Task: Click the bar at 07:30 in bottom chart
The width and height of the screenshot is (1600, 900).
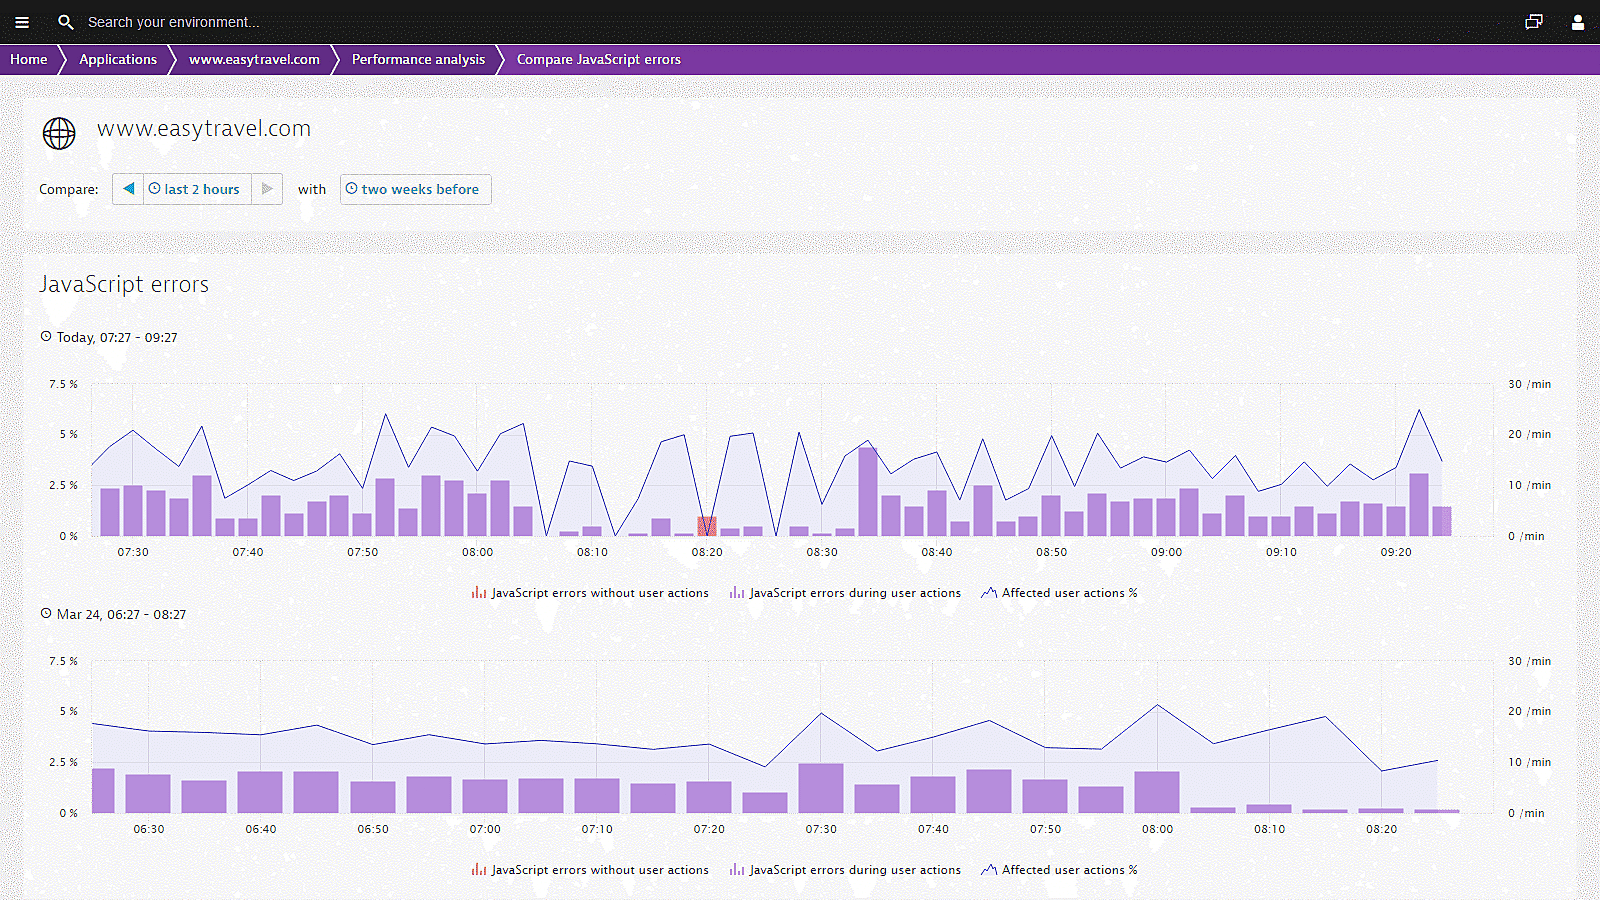Action: [821, 788]
